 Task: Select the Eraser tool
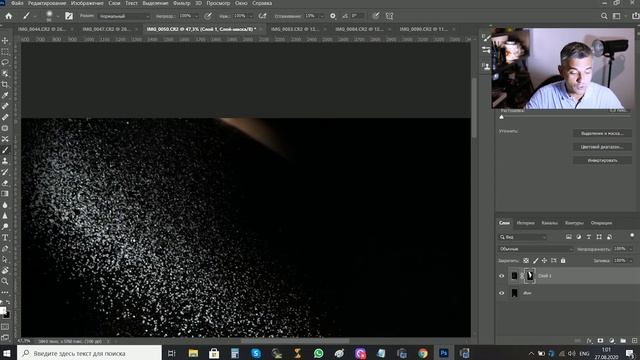tap(5, 183)
